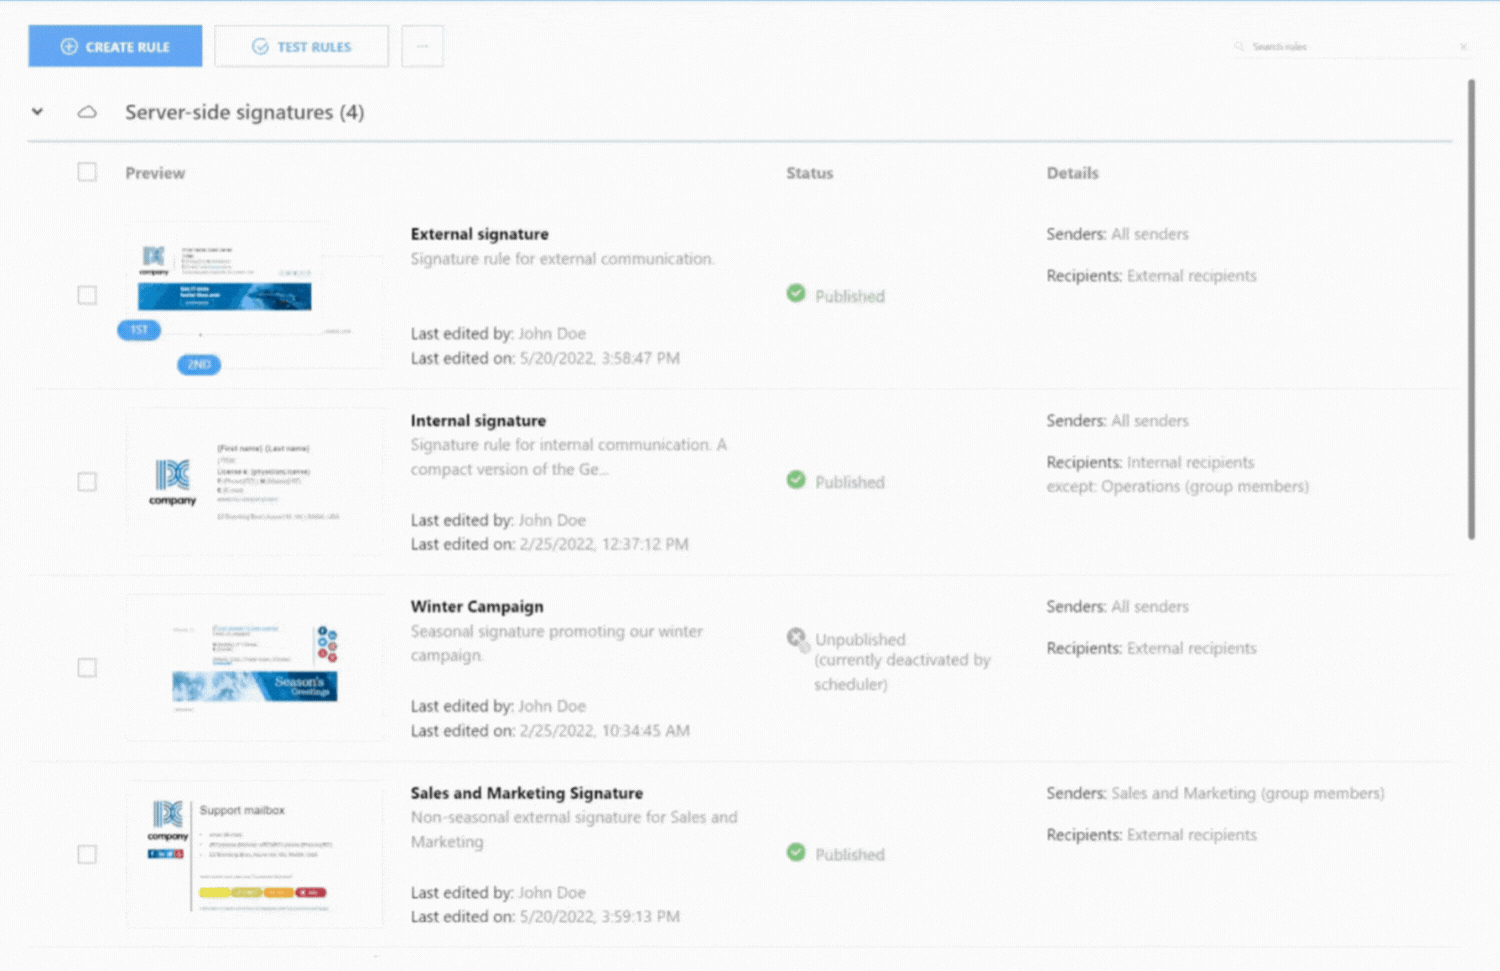Click the Internal signature rule title

click(x=478, y=421)
